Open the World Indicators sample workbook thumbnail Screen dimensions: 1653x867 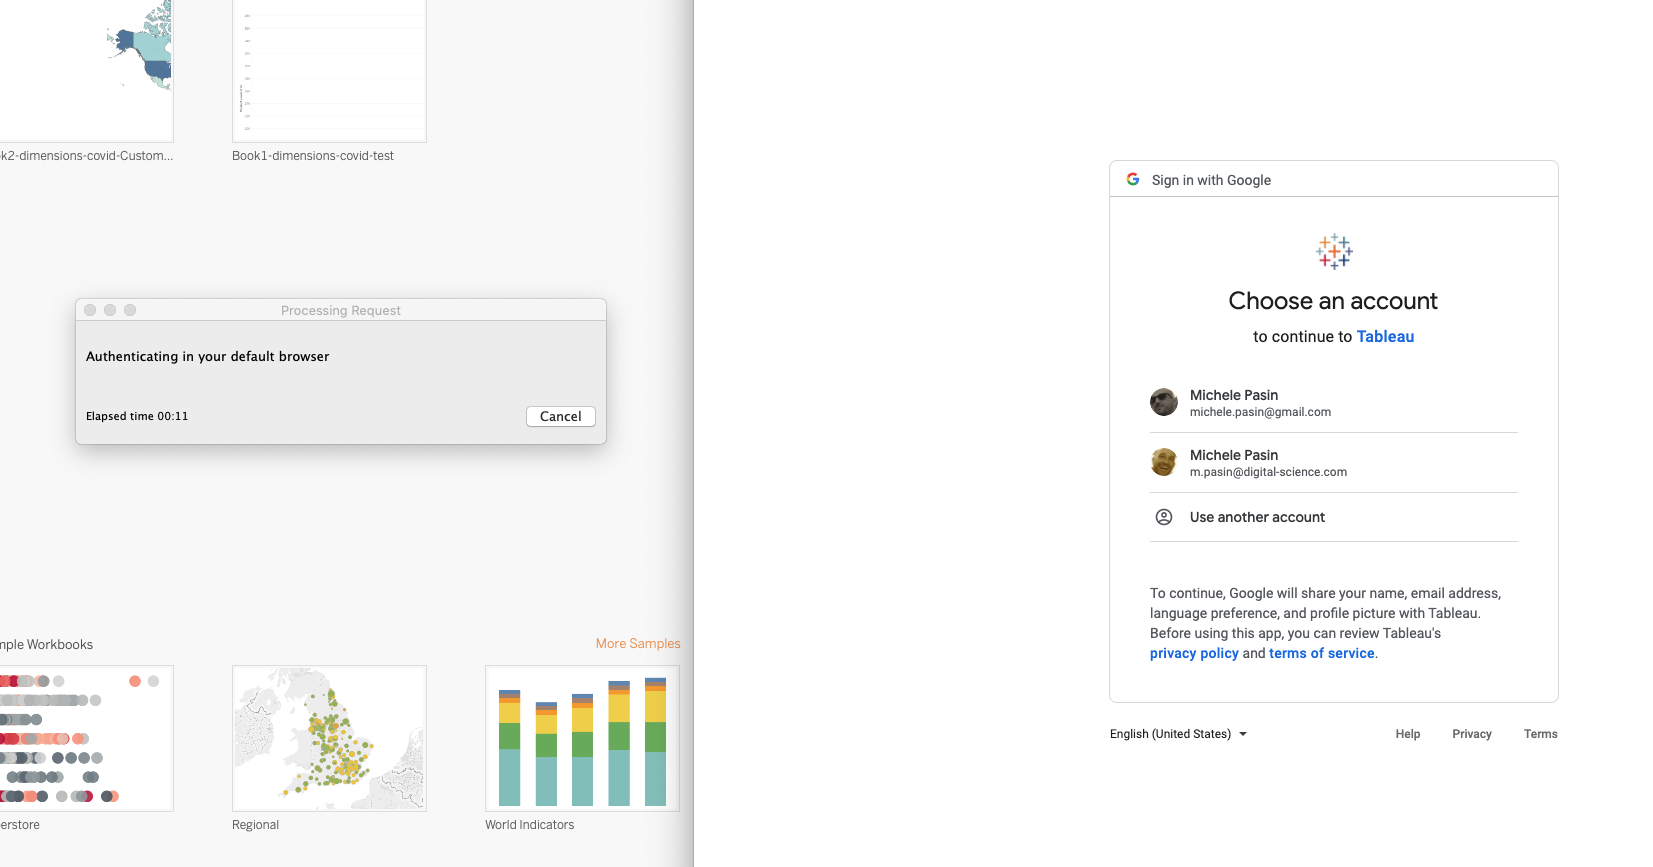(582, 738)
